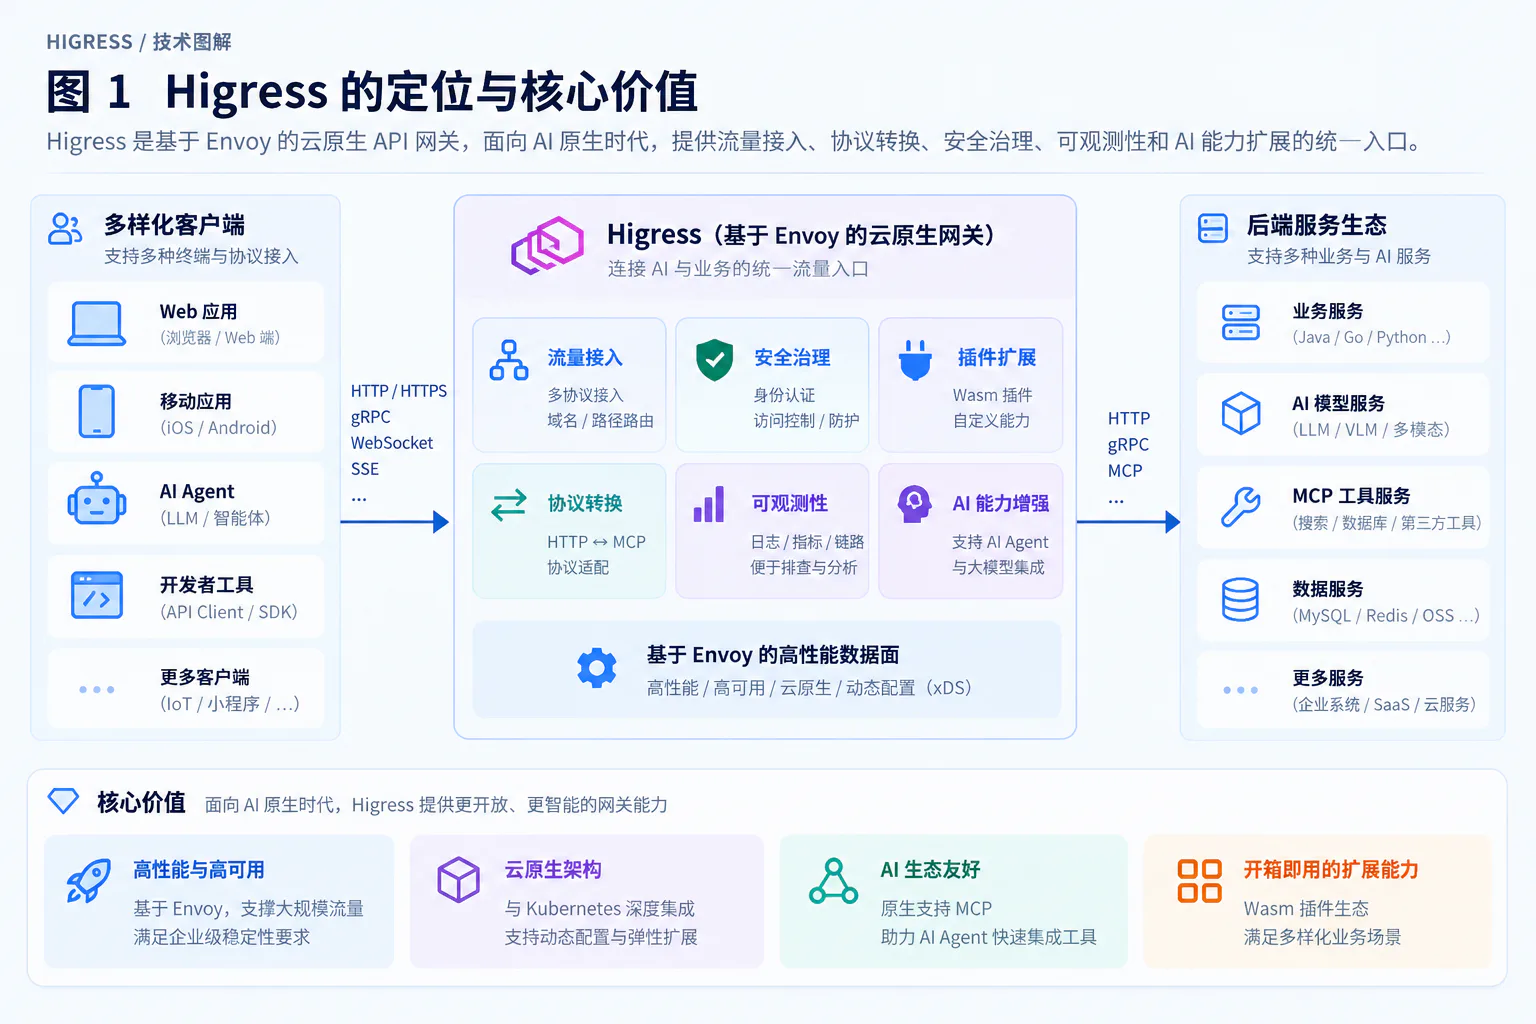Click the protocol label 'HTTP / HTTPS'
Image resolution: width=1536 pixels, height=1024 pixels.
399,391
